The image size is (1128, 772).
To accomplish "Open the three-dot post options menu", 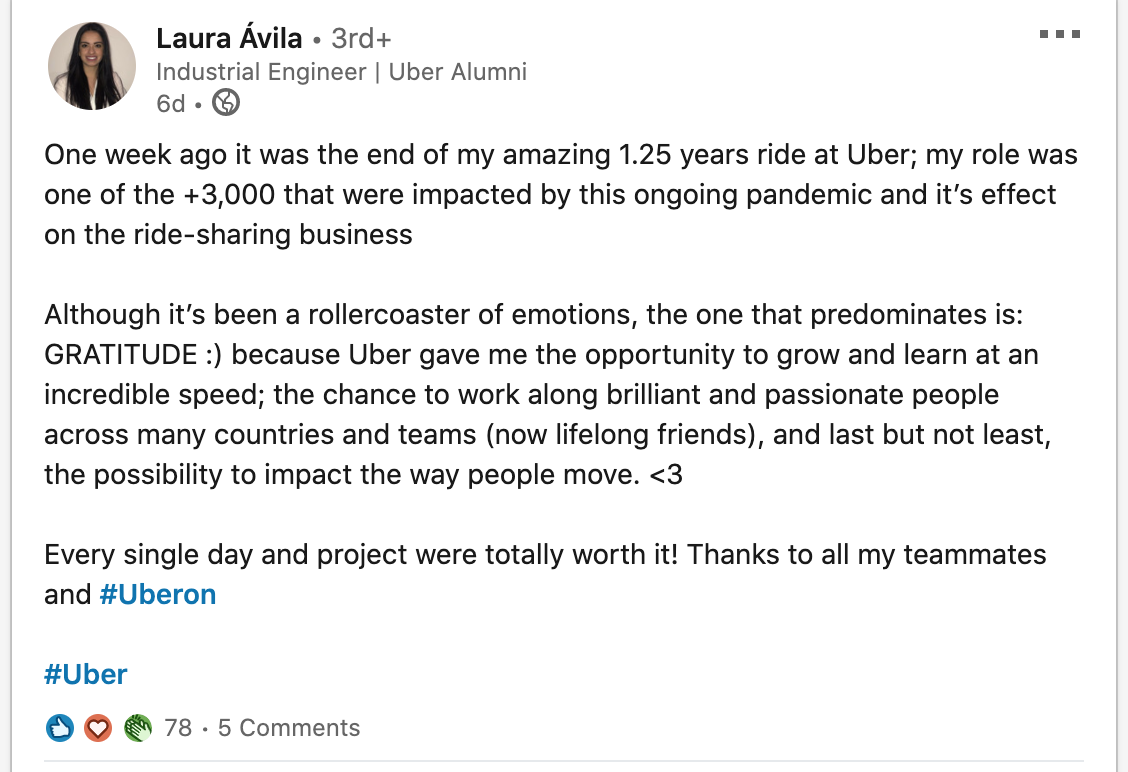I will (1060, 34).
